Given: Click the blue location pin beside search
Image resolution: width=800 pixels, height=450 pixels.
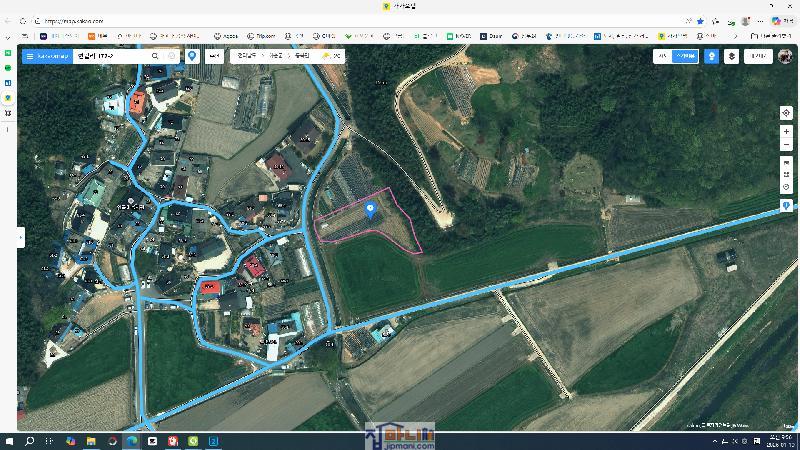Looking at the screenshot, I should [192, 57].
